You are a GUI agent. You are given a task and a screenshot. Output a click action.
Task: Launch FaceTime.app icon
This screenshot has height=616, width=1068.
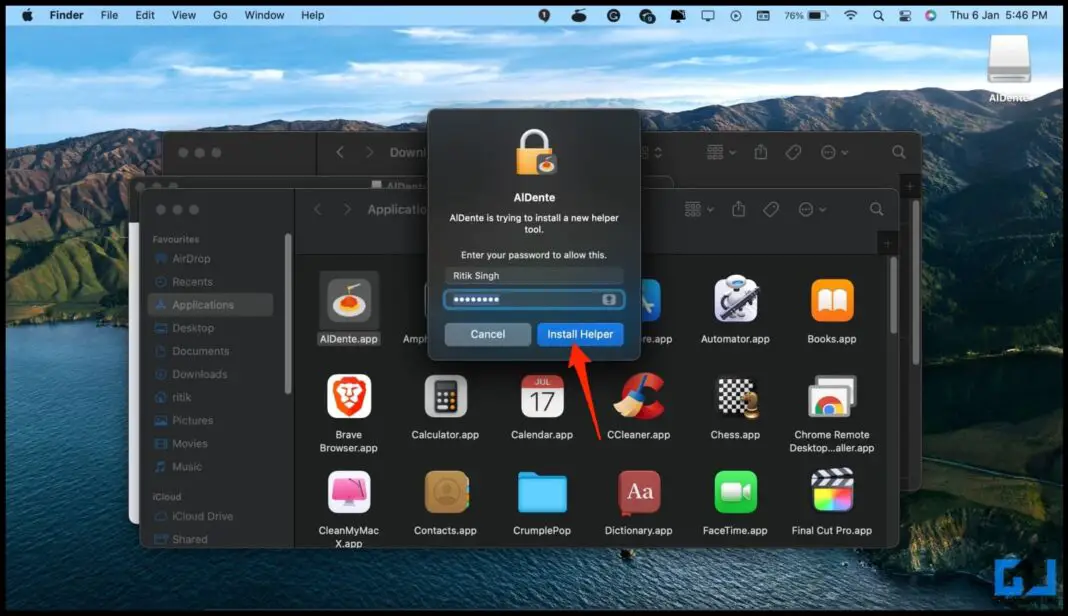[735, 492]
